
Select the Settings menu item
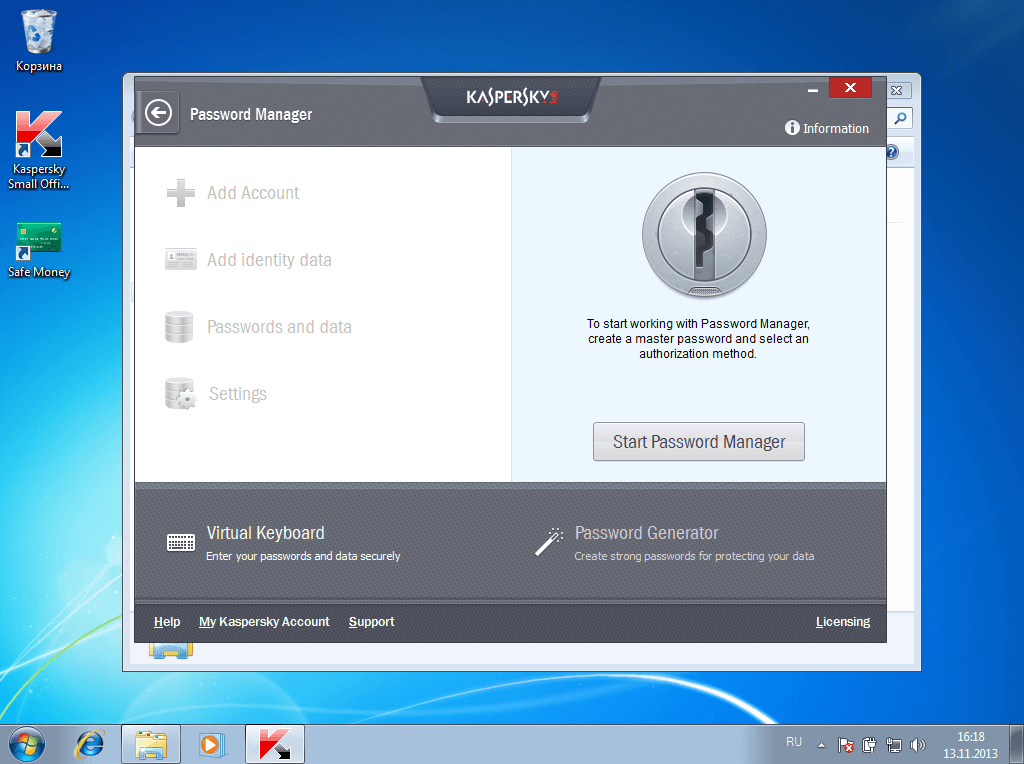[238, 394]
